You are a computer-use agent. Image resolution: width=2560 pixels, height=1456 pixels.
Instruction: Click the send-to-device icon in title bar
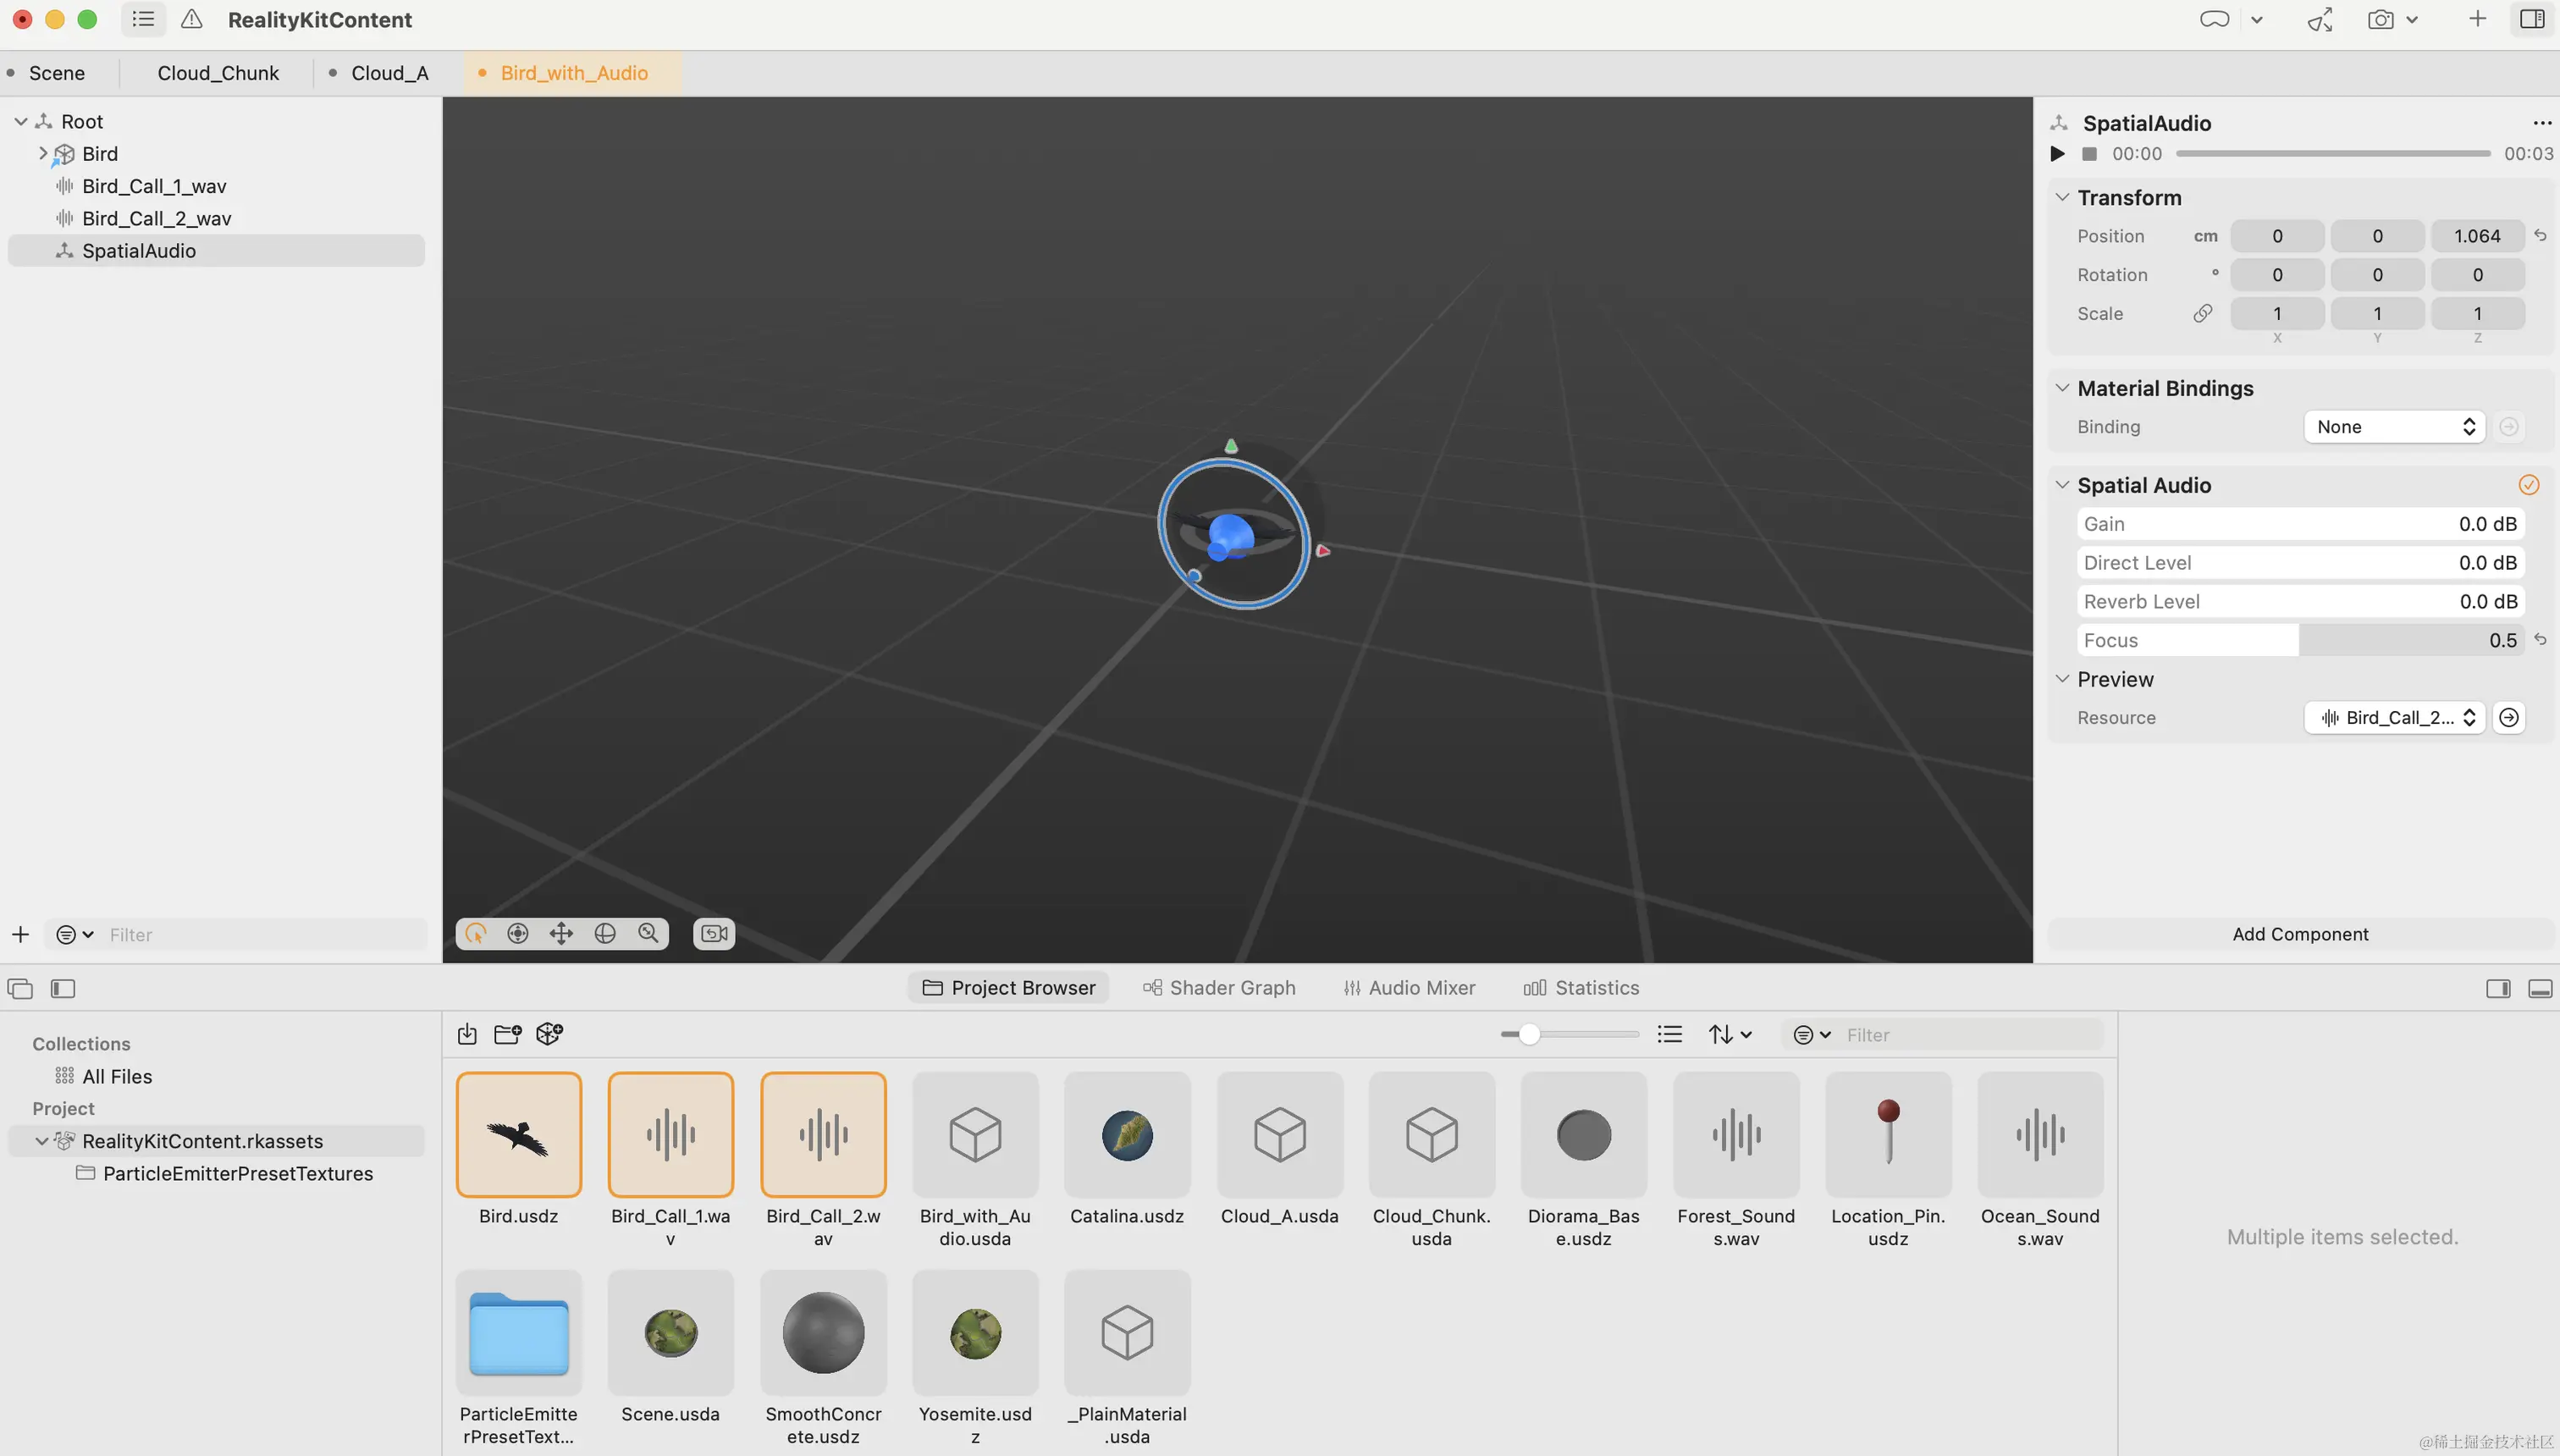click(2320, 19)
